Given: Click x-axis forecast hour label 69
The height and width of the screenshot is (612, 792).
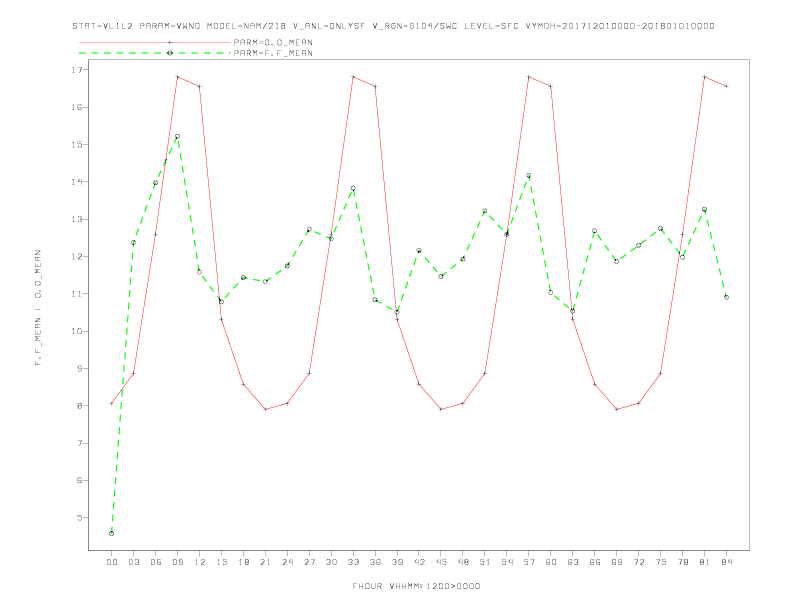Looking at the screenshot, I should (617, 562).
